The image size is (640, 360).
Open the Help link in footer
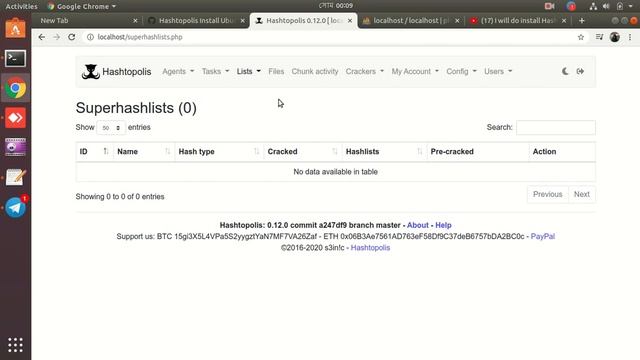[x=443, y=225]
